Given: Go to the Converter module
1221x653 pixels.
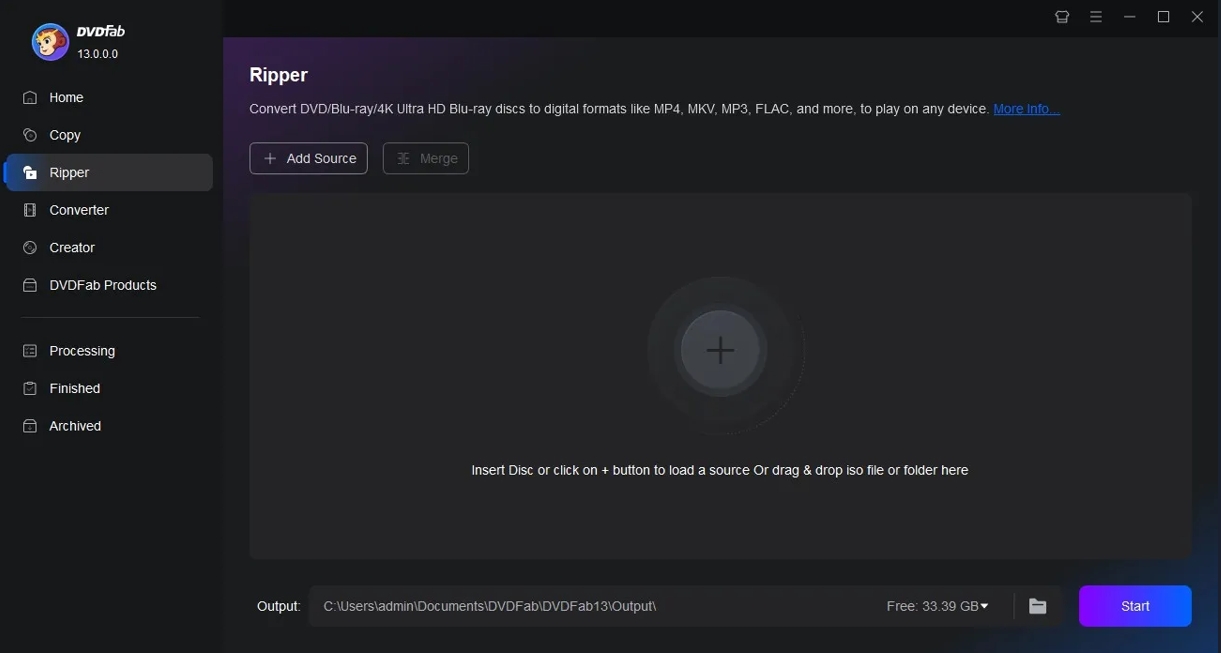Looking at the screenshot, I should [109, 210].
